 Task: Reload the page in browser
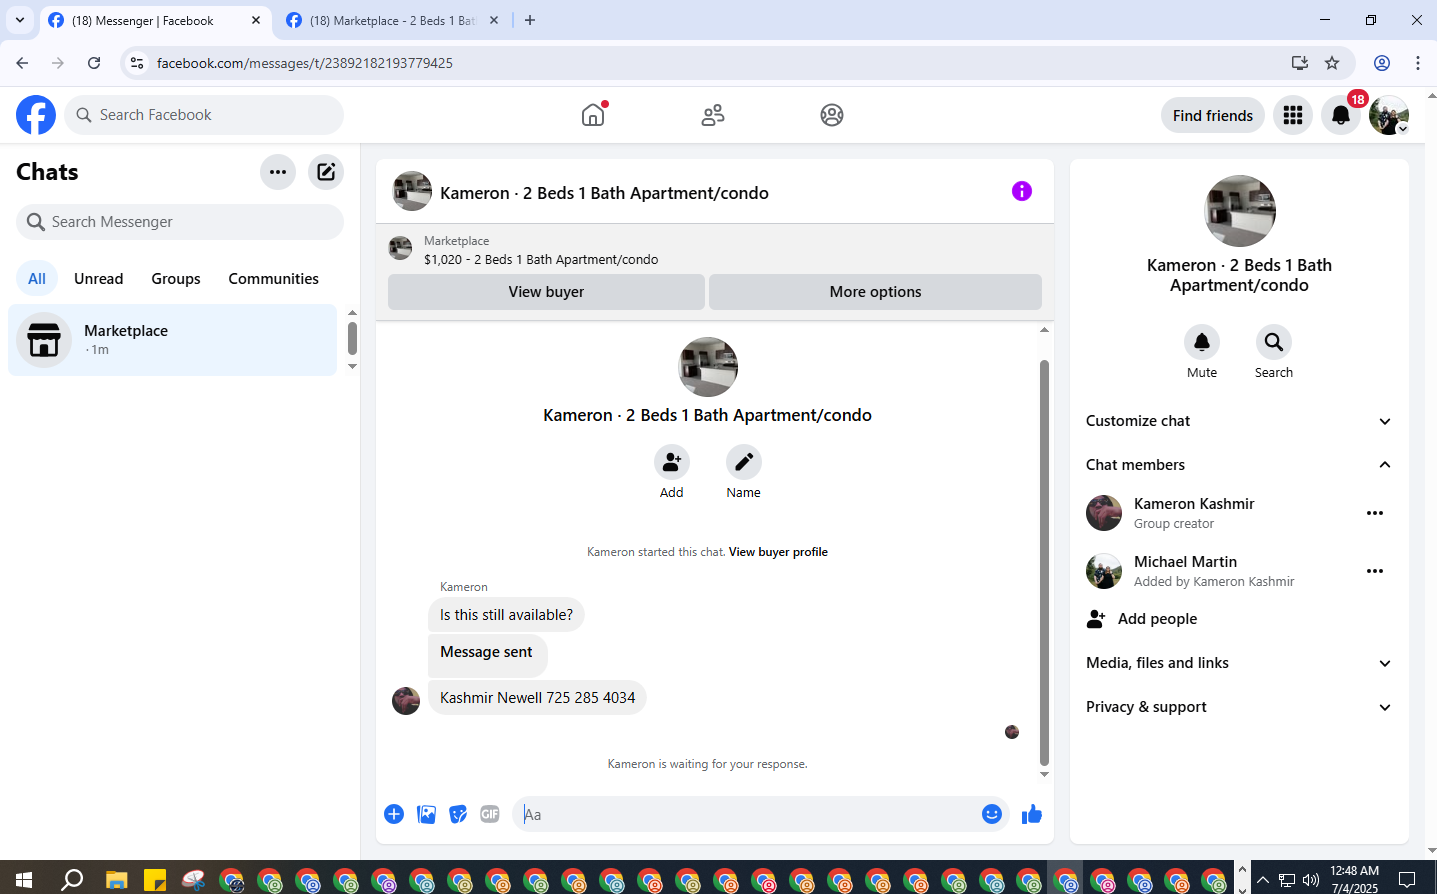click(x=94, y=63)
